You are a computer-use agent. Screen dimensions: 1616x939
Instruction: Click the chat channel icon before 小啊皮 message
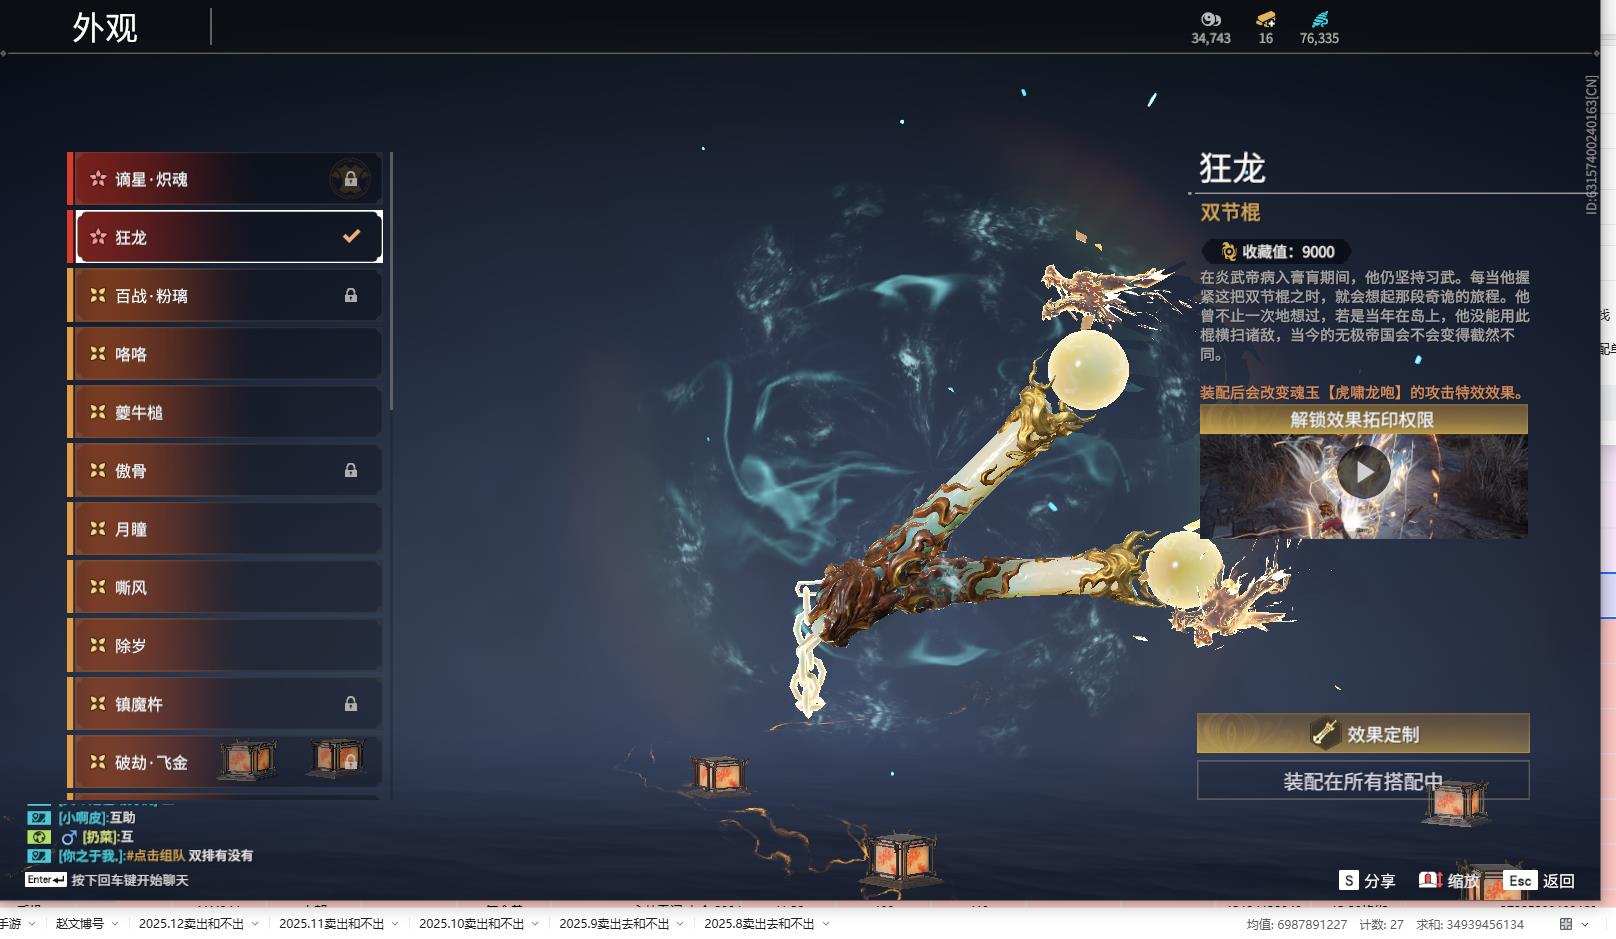[37, 817]
